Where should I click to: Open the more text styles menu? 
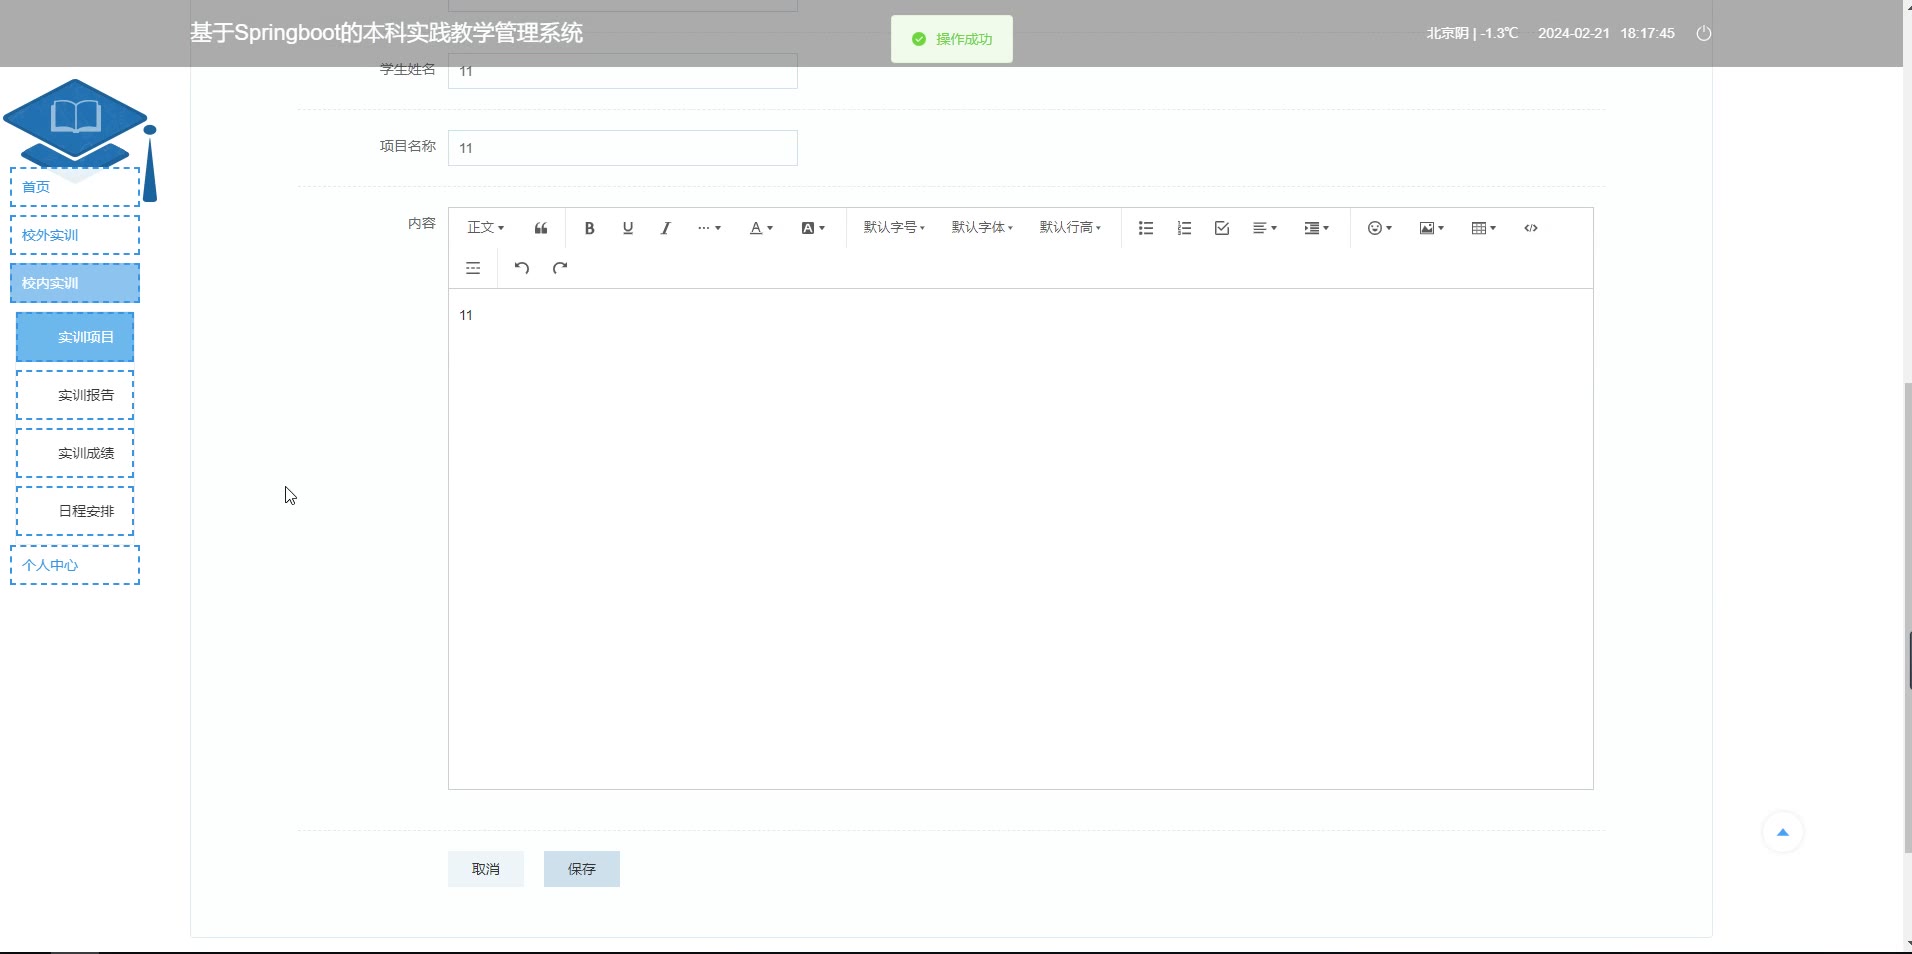(709, 228)
